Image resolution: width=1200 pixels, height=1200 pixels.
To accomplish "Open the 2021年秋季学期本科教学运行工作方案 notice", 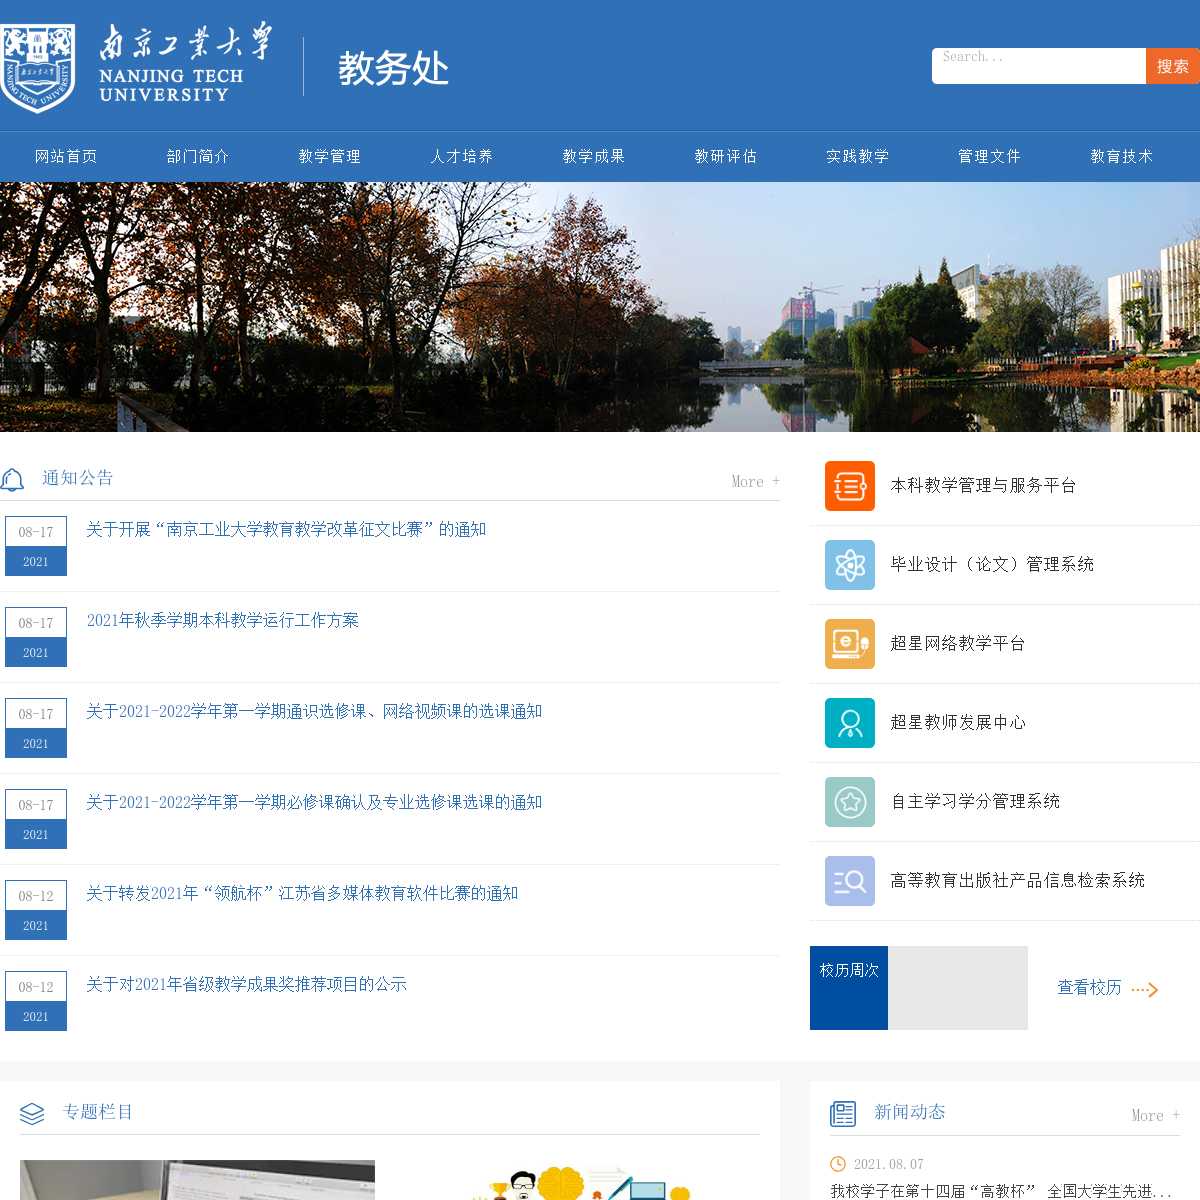I will tap(222, 621).
